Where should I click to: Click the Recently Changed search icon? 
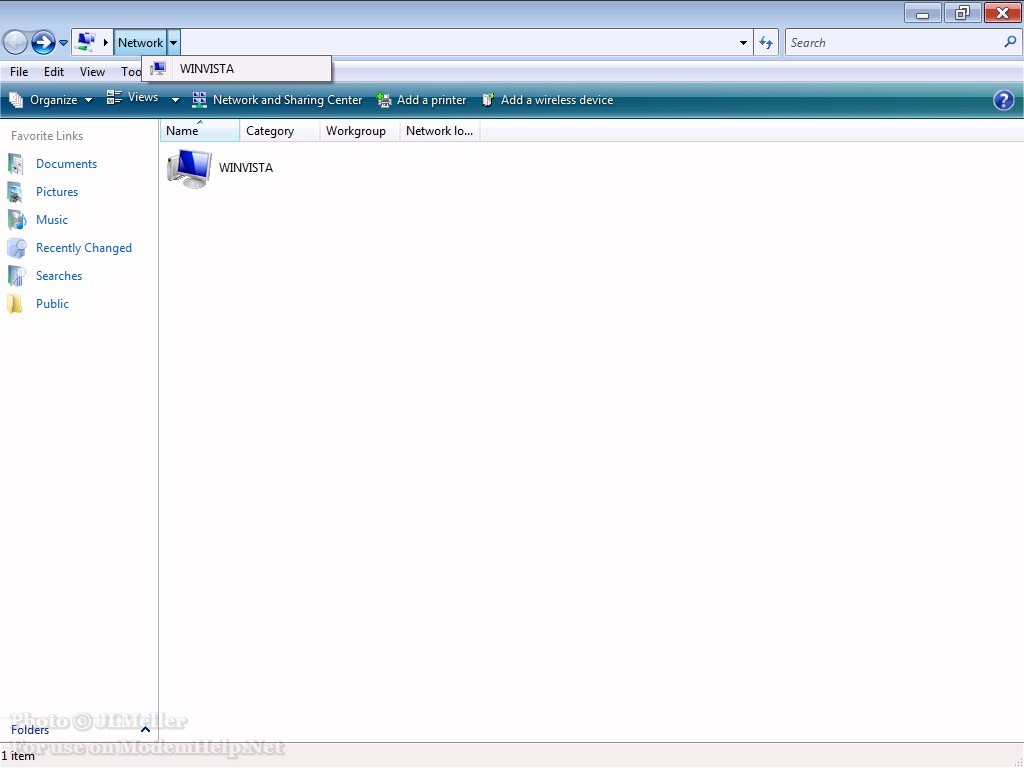pyautogui.click(x=17, y=248)
